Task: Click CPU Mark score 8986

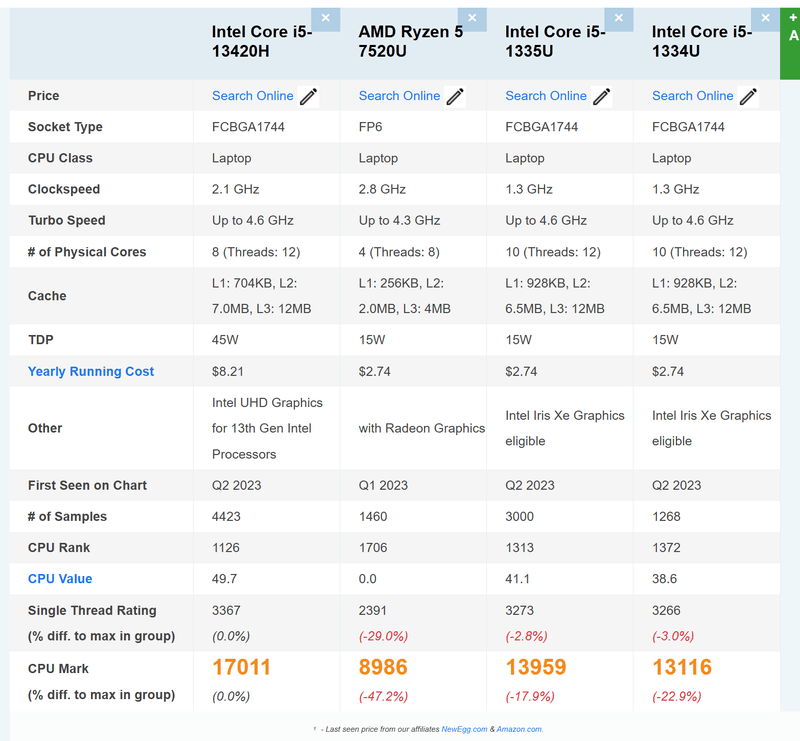Action: point(383,668)
